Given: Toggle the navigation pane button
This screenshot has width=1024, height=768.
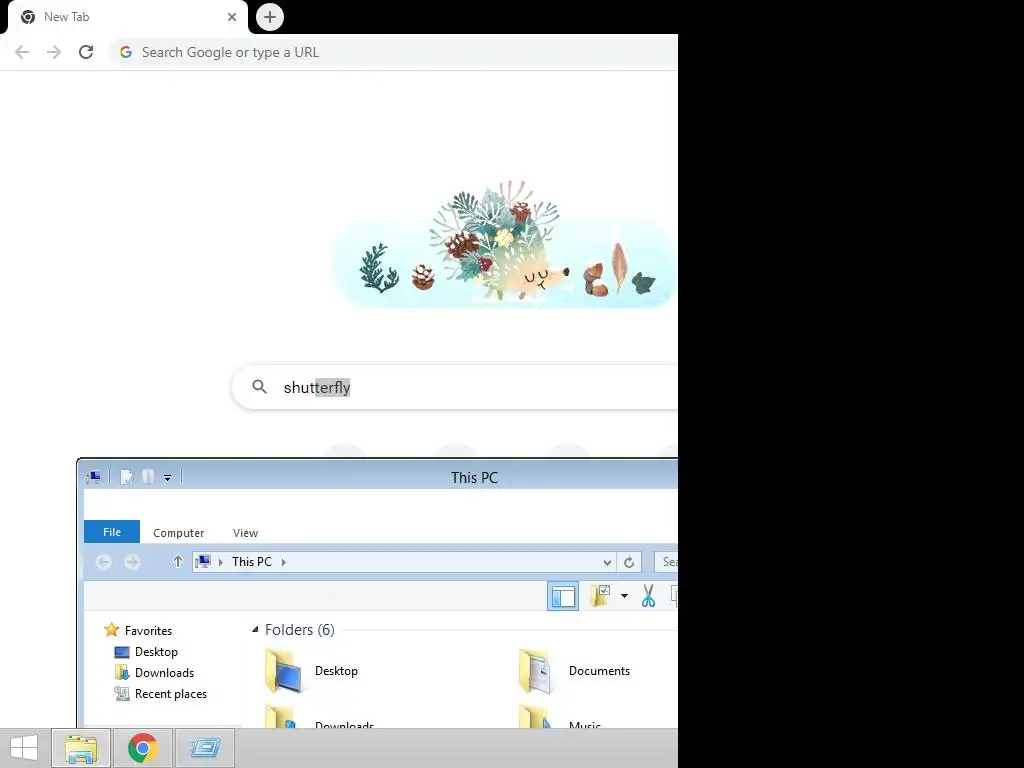Looking at the screenshot, I should [563, 596].
